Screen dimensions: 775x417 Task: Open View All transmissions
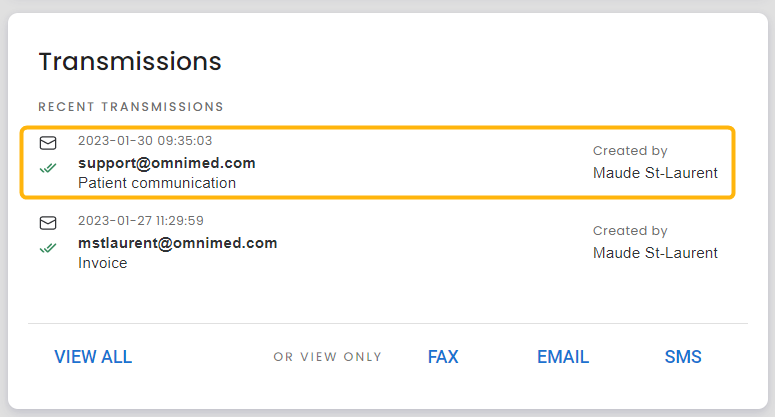[x=93, y=357]
